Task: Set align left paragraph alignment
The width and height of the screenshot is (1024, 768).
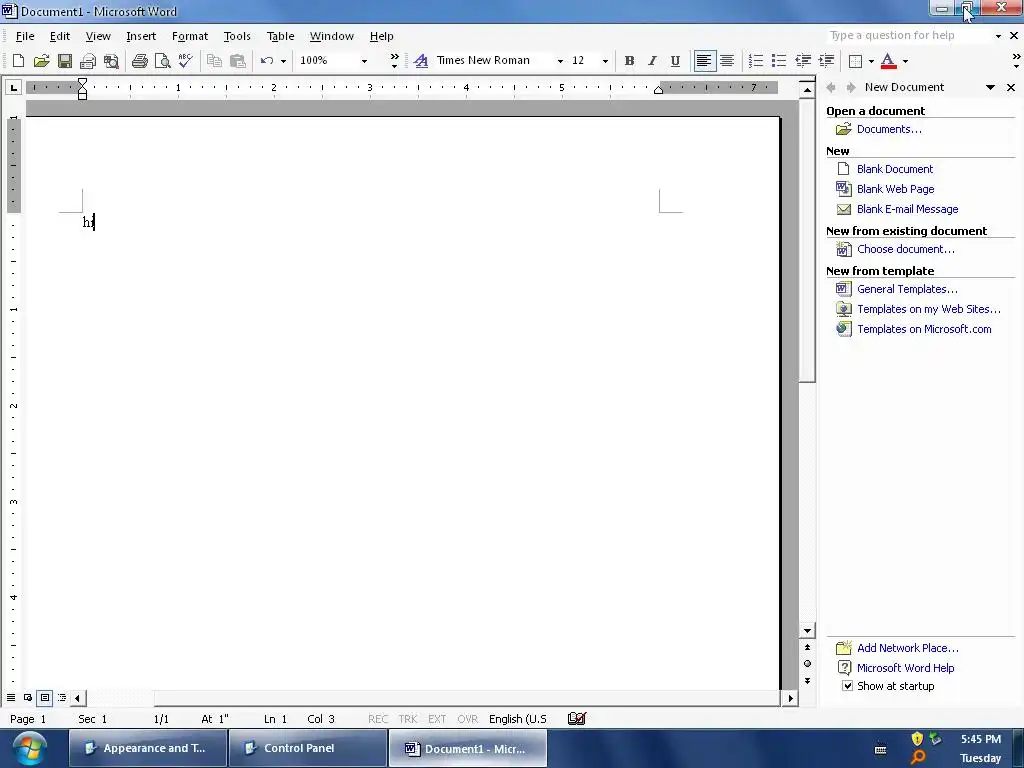Action: (704, 61)
